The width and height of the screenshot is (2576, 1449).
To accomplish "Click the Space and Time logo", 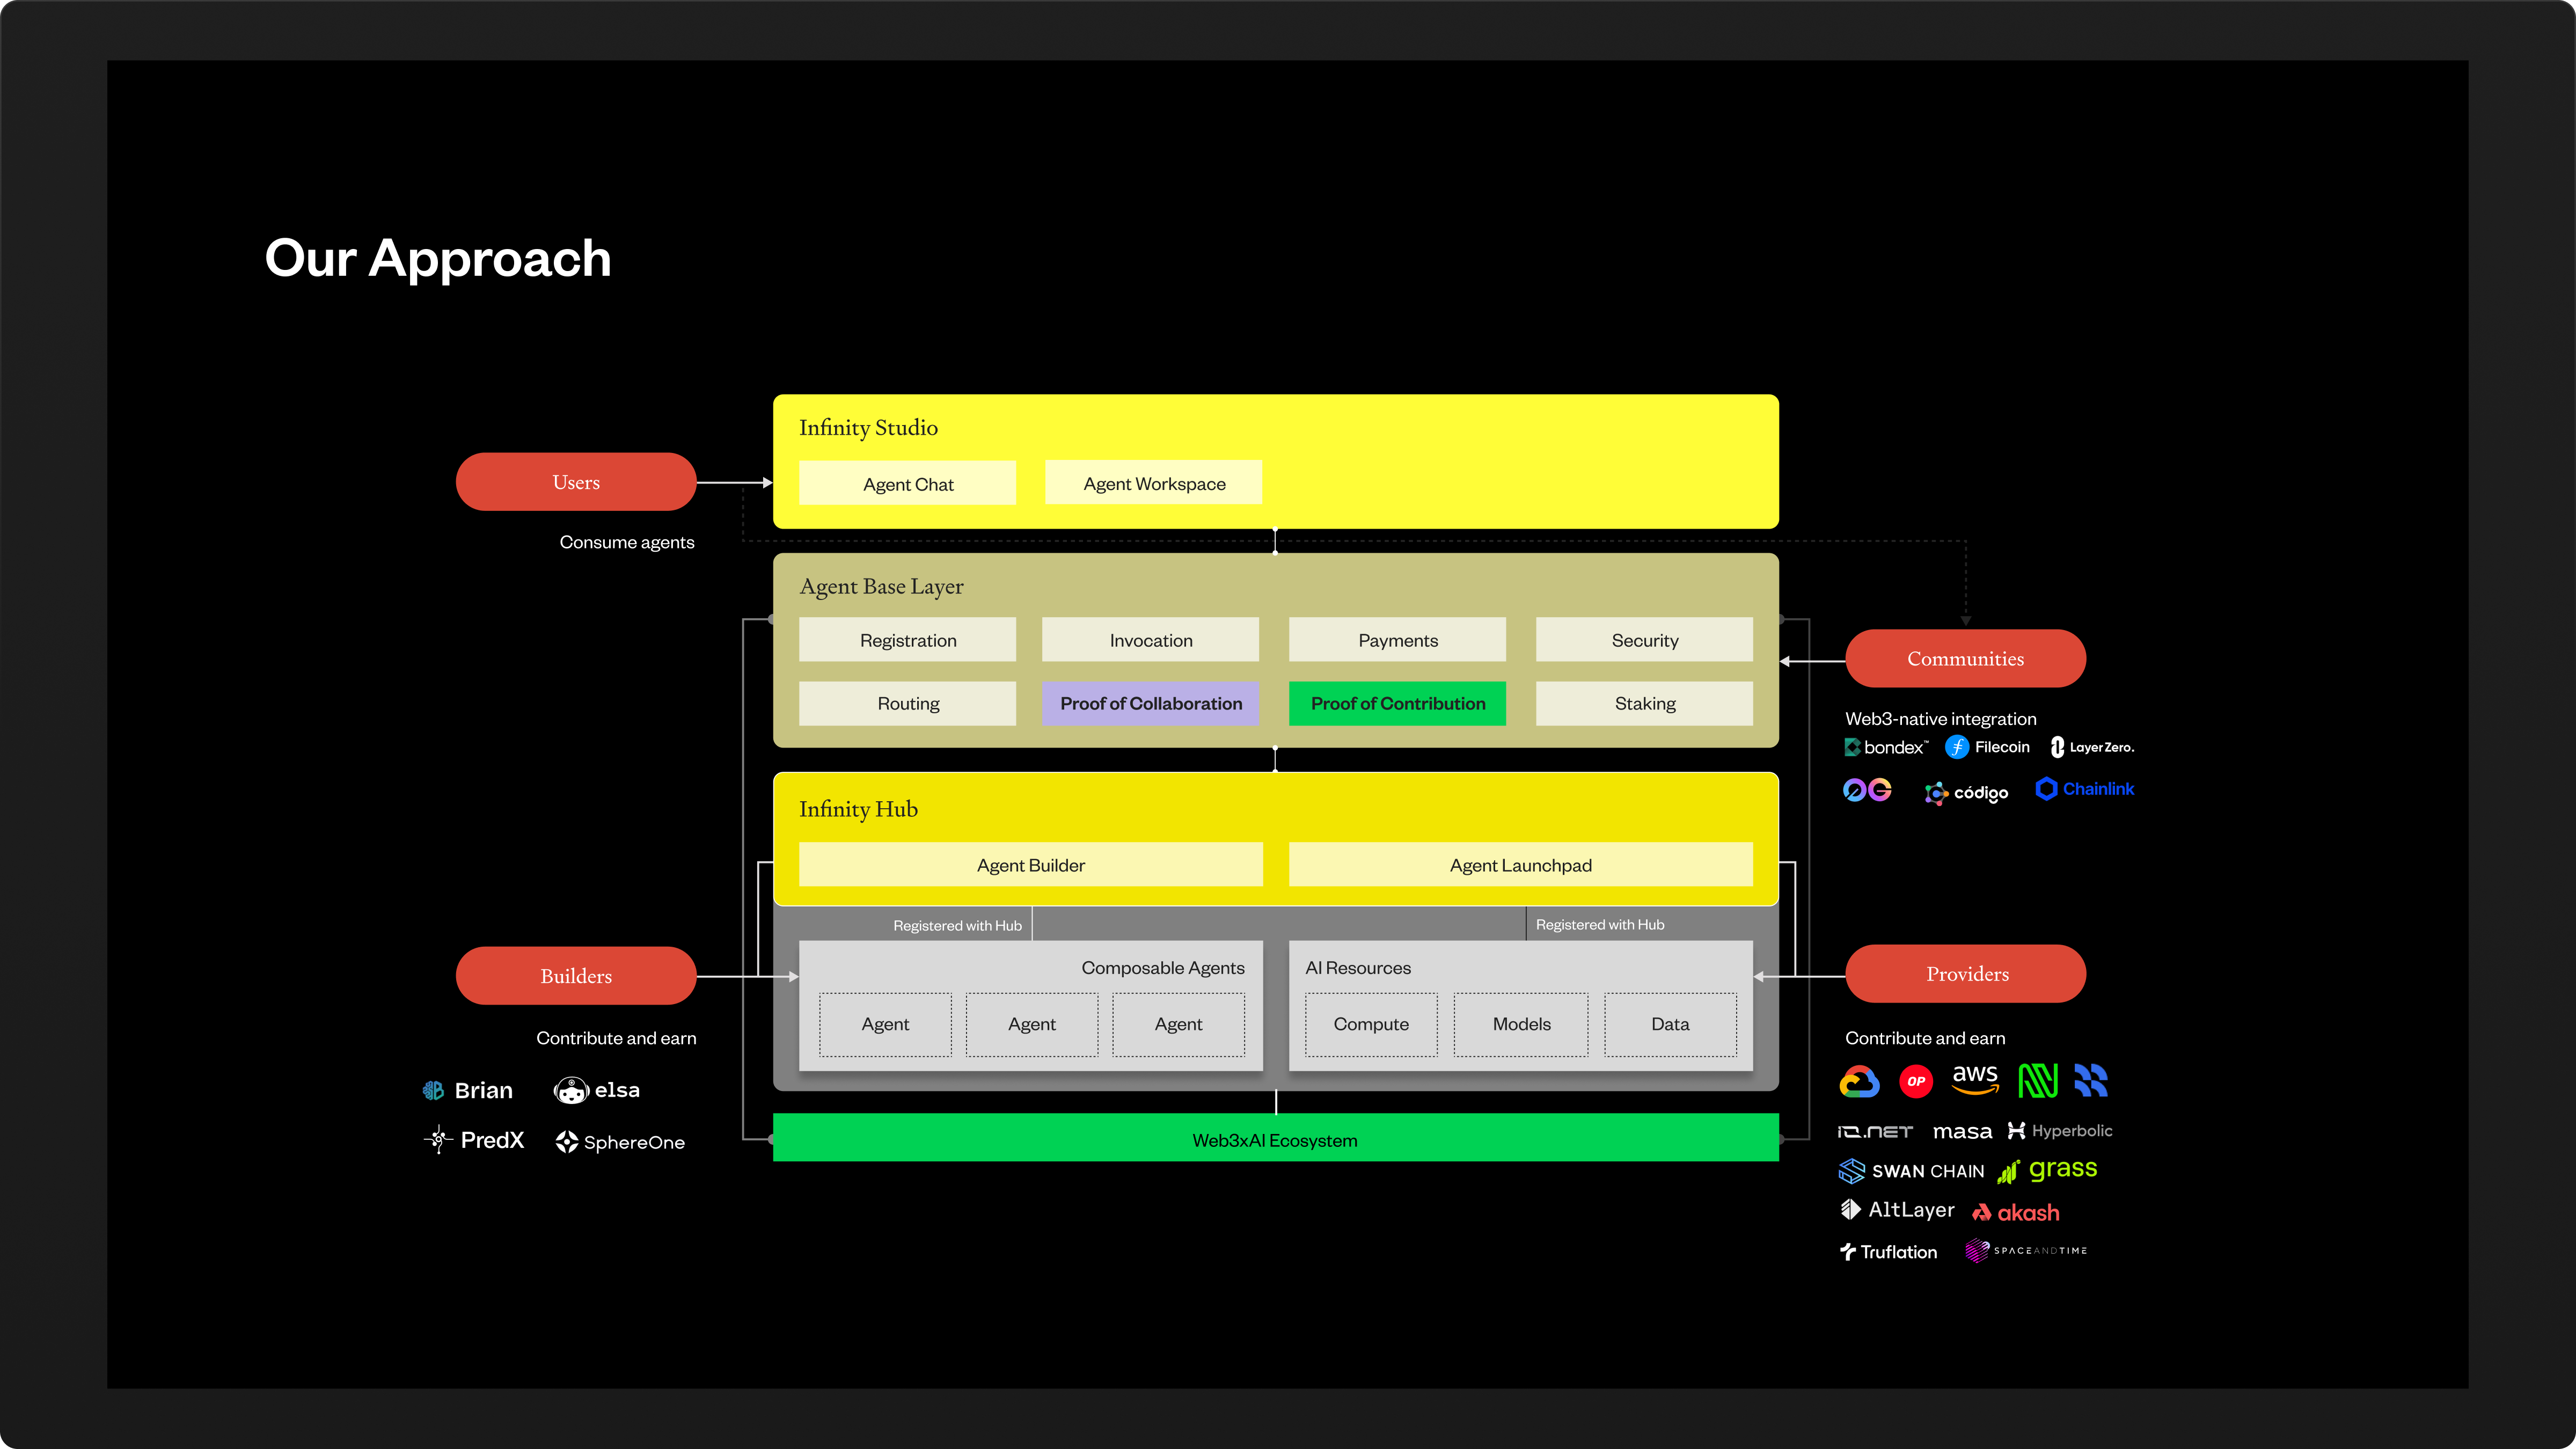I will pos(2026,1251).
